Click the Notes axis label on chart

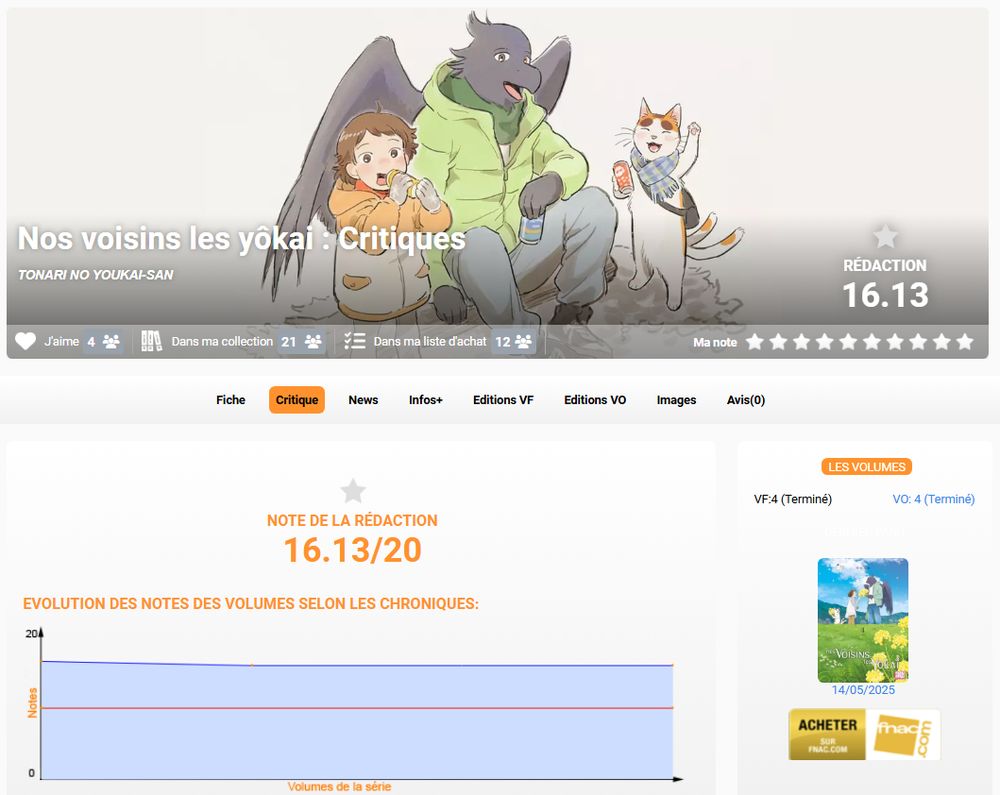[33, 703]
